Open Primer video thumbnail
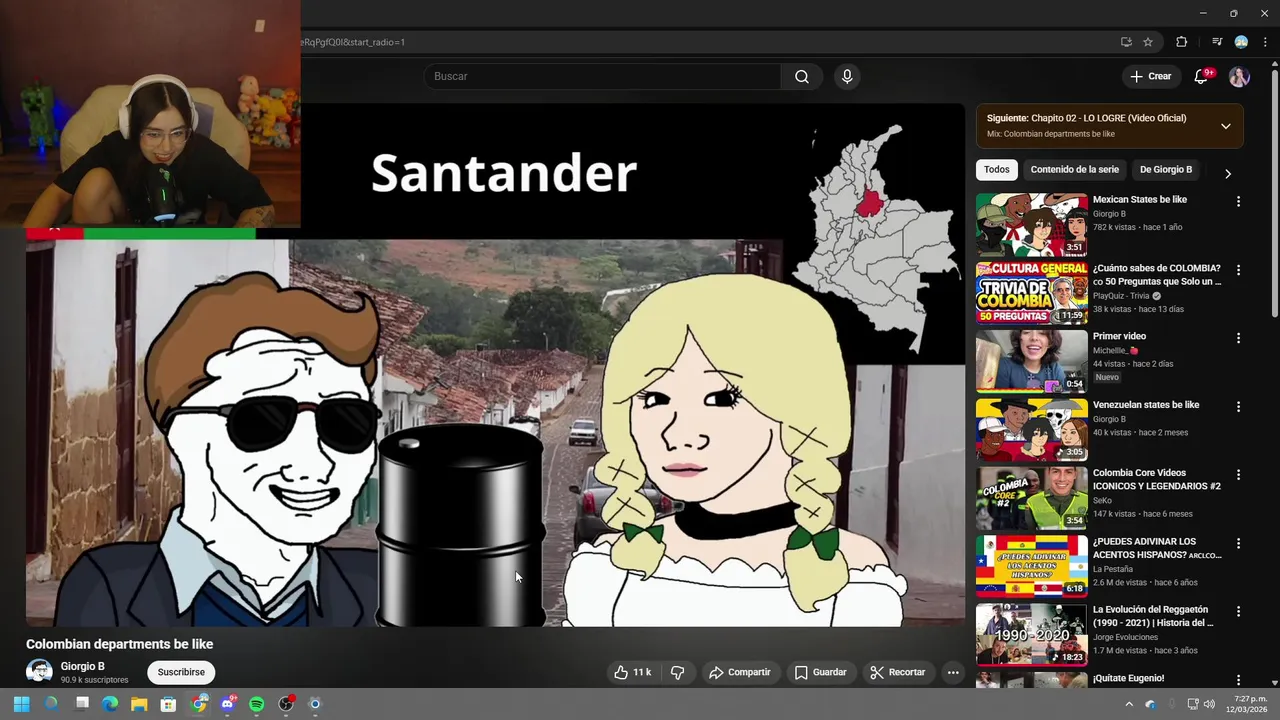The height and width of the screenshot is (720, 1280). [1031, 361]
